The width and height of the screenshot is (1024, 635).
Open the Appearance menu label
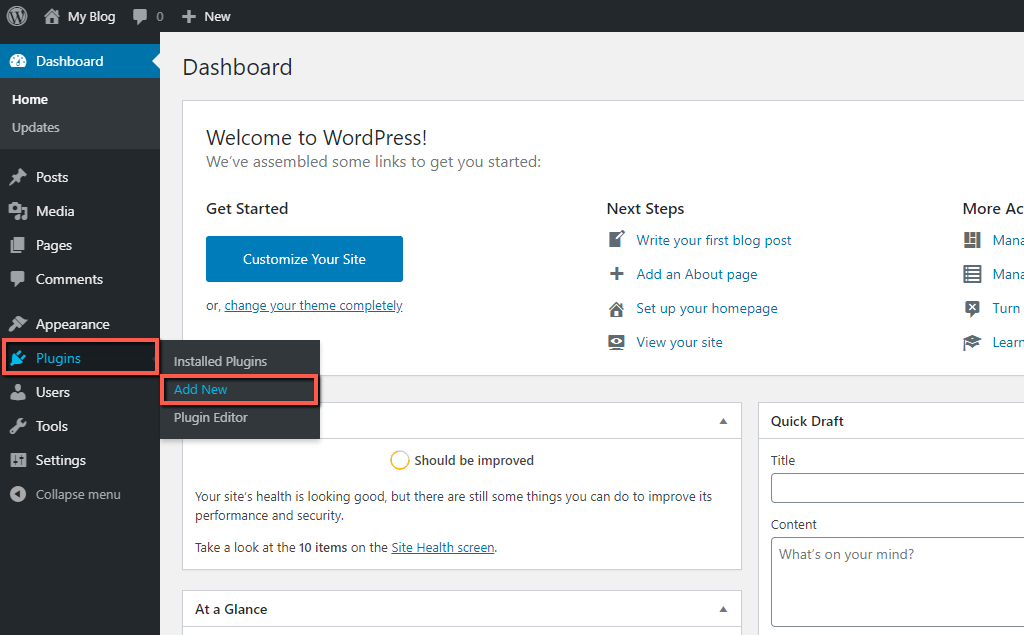(72, 324)
